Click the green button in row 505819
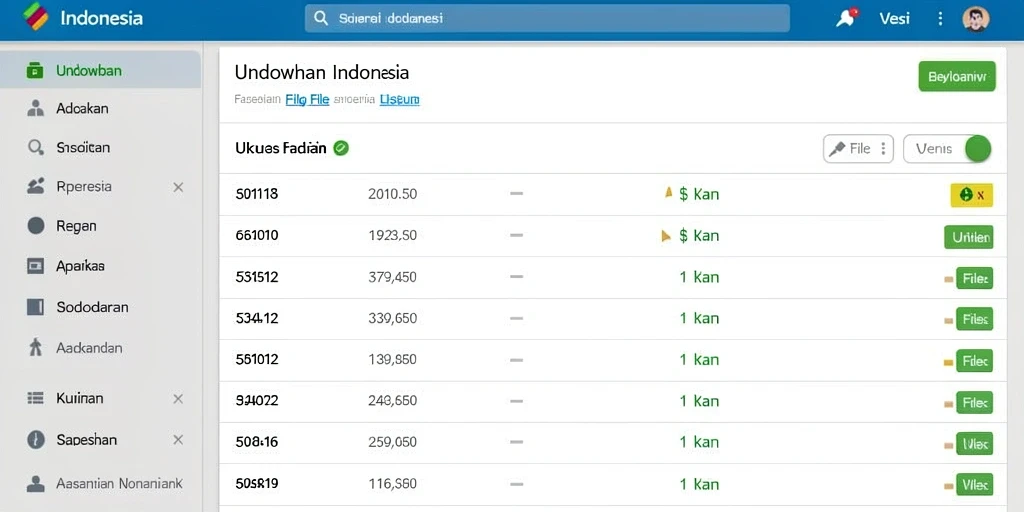 pyautogui.click(x=974, y=485)
